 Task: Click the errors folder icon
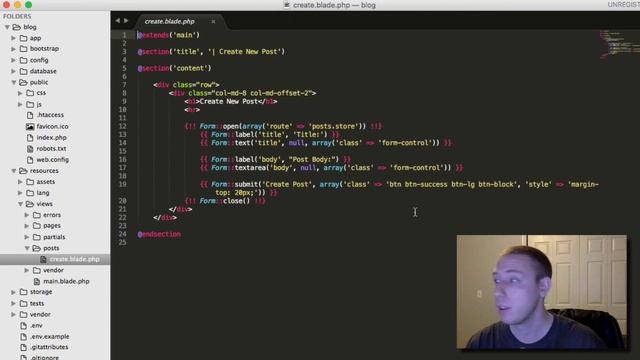click(37, 215)
